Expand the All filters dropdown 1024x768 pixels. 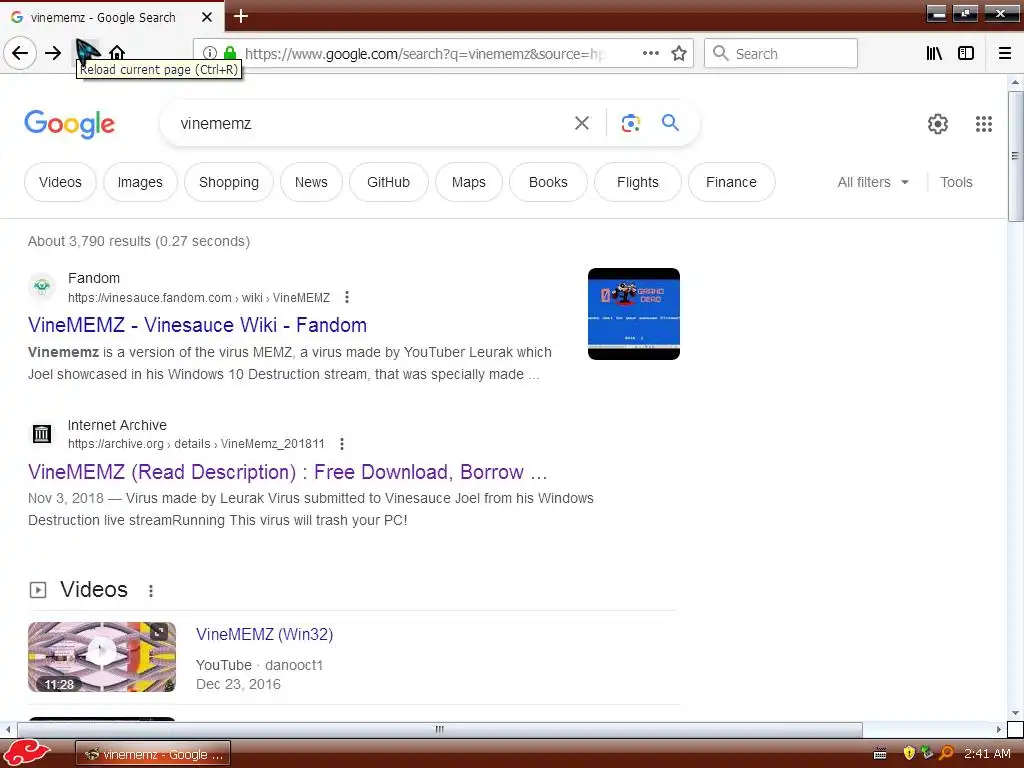[x=873, y=182]
